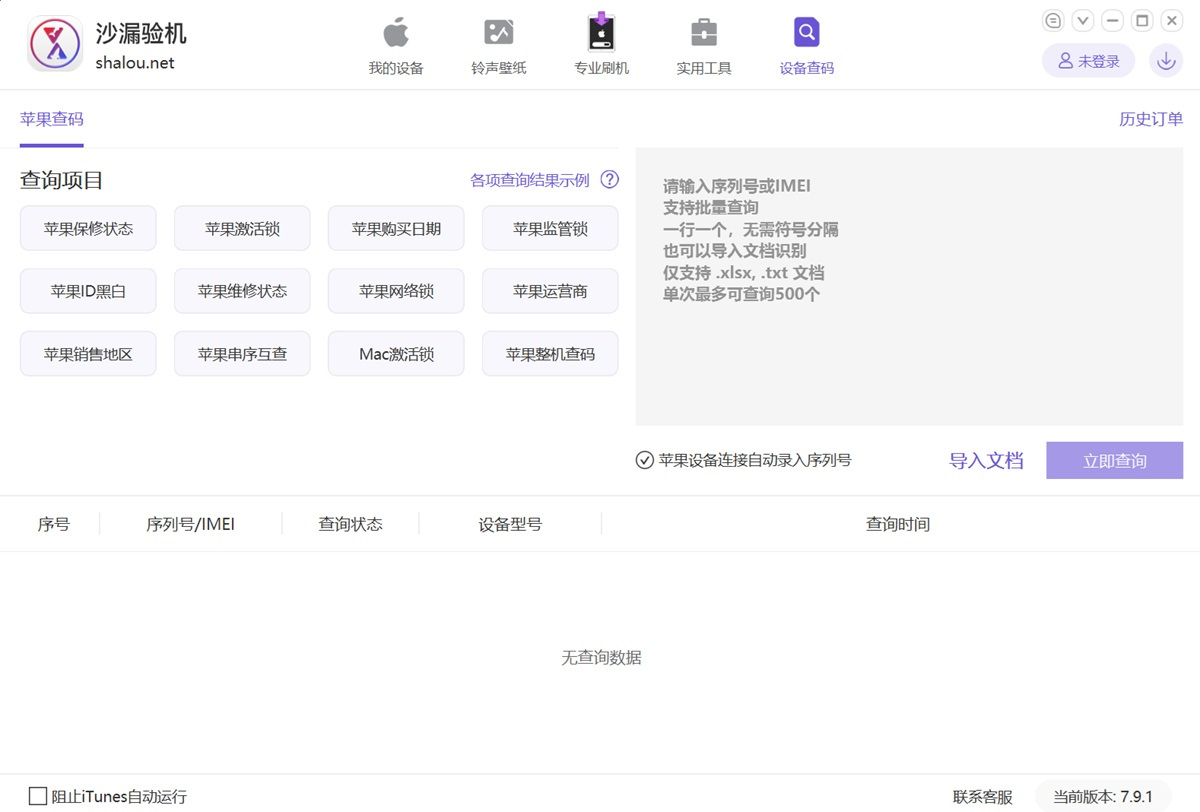
Task: Click 导入文档 to import a file
Action: click(x=986, y=461)
